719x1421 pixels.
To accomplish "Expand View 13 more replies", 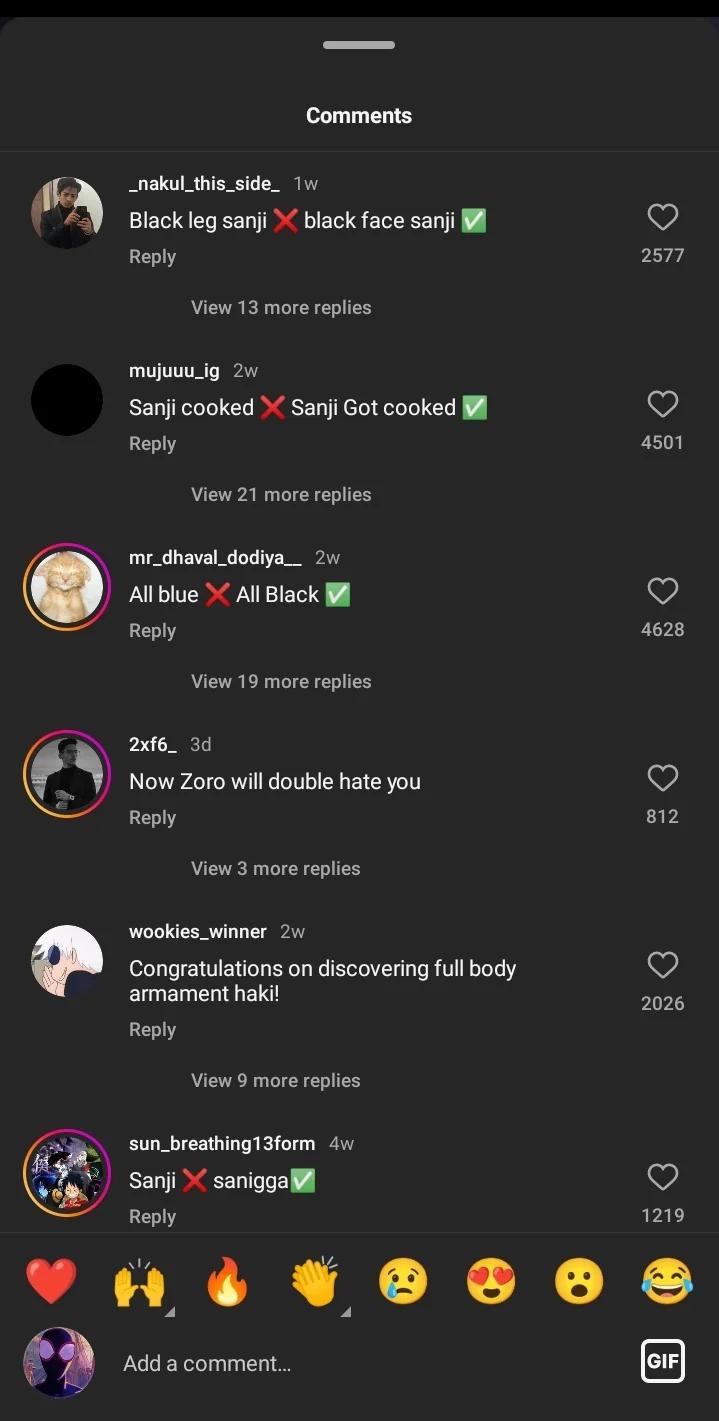I will [x=281, y=308].
